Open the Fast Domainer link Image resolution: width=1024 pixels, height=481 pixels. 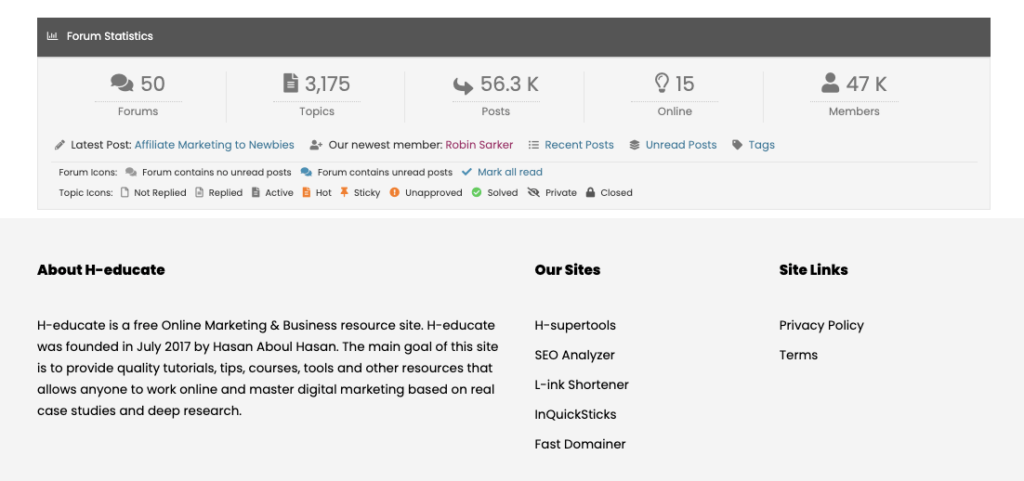pos(580,444)
